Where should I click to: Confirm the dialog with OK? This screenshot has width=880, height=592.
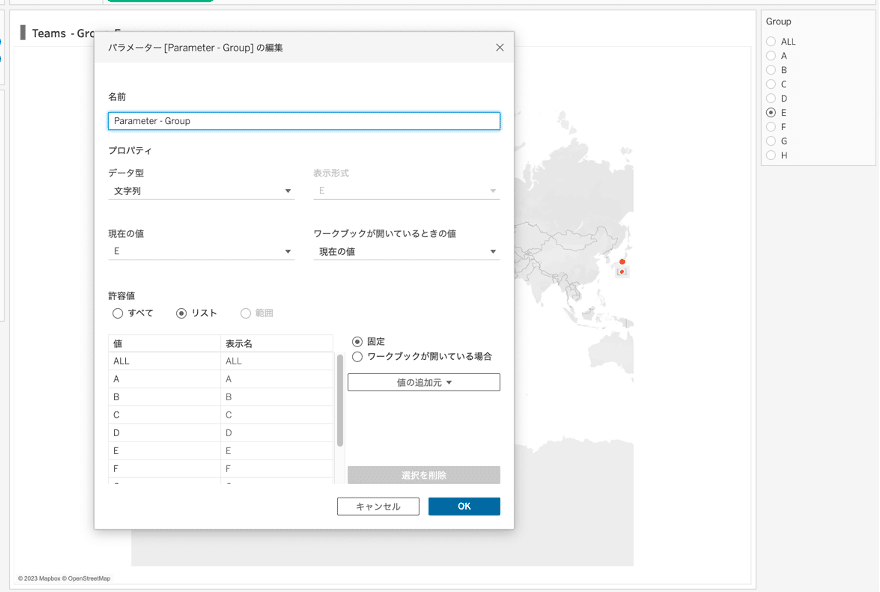(x=464, y=506)
